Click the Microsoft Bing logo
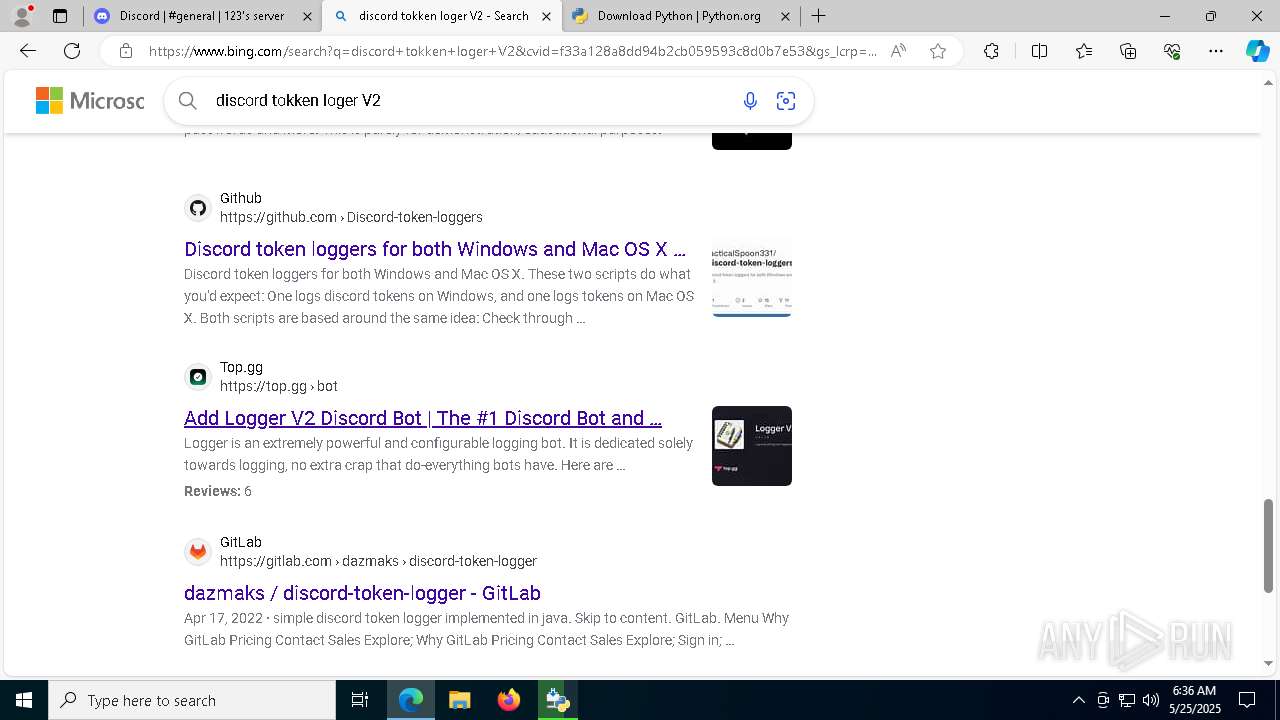The image size is (1280, 720). [x=90, y=100]
